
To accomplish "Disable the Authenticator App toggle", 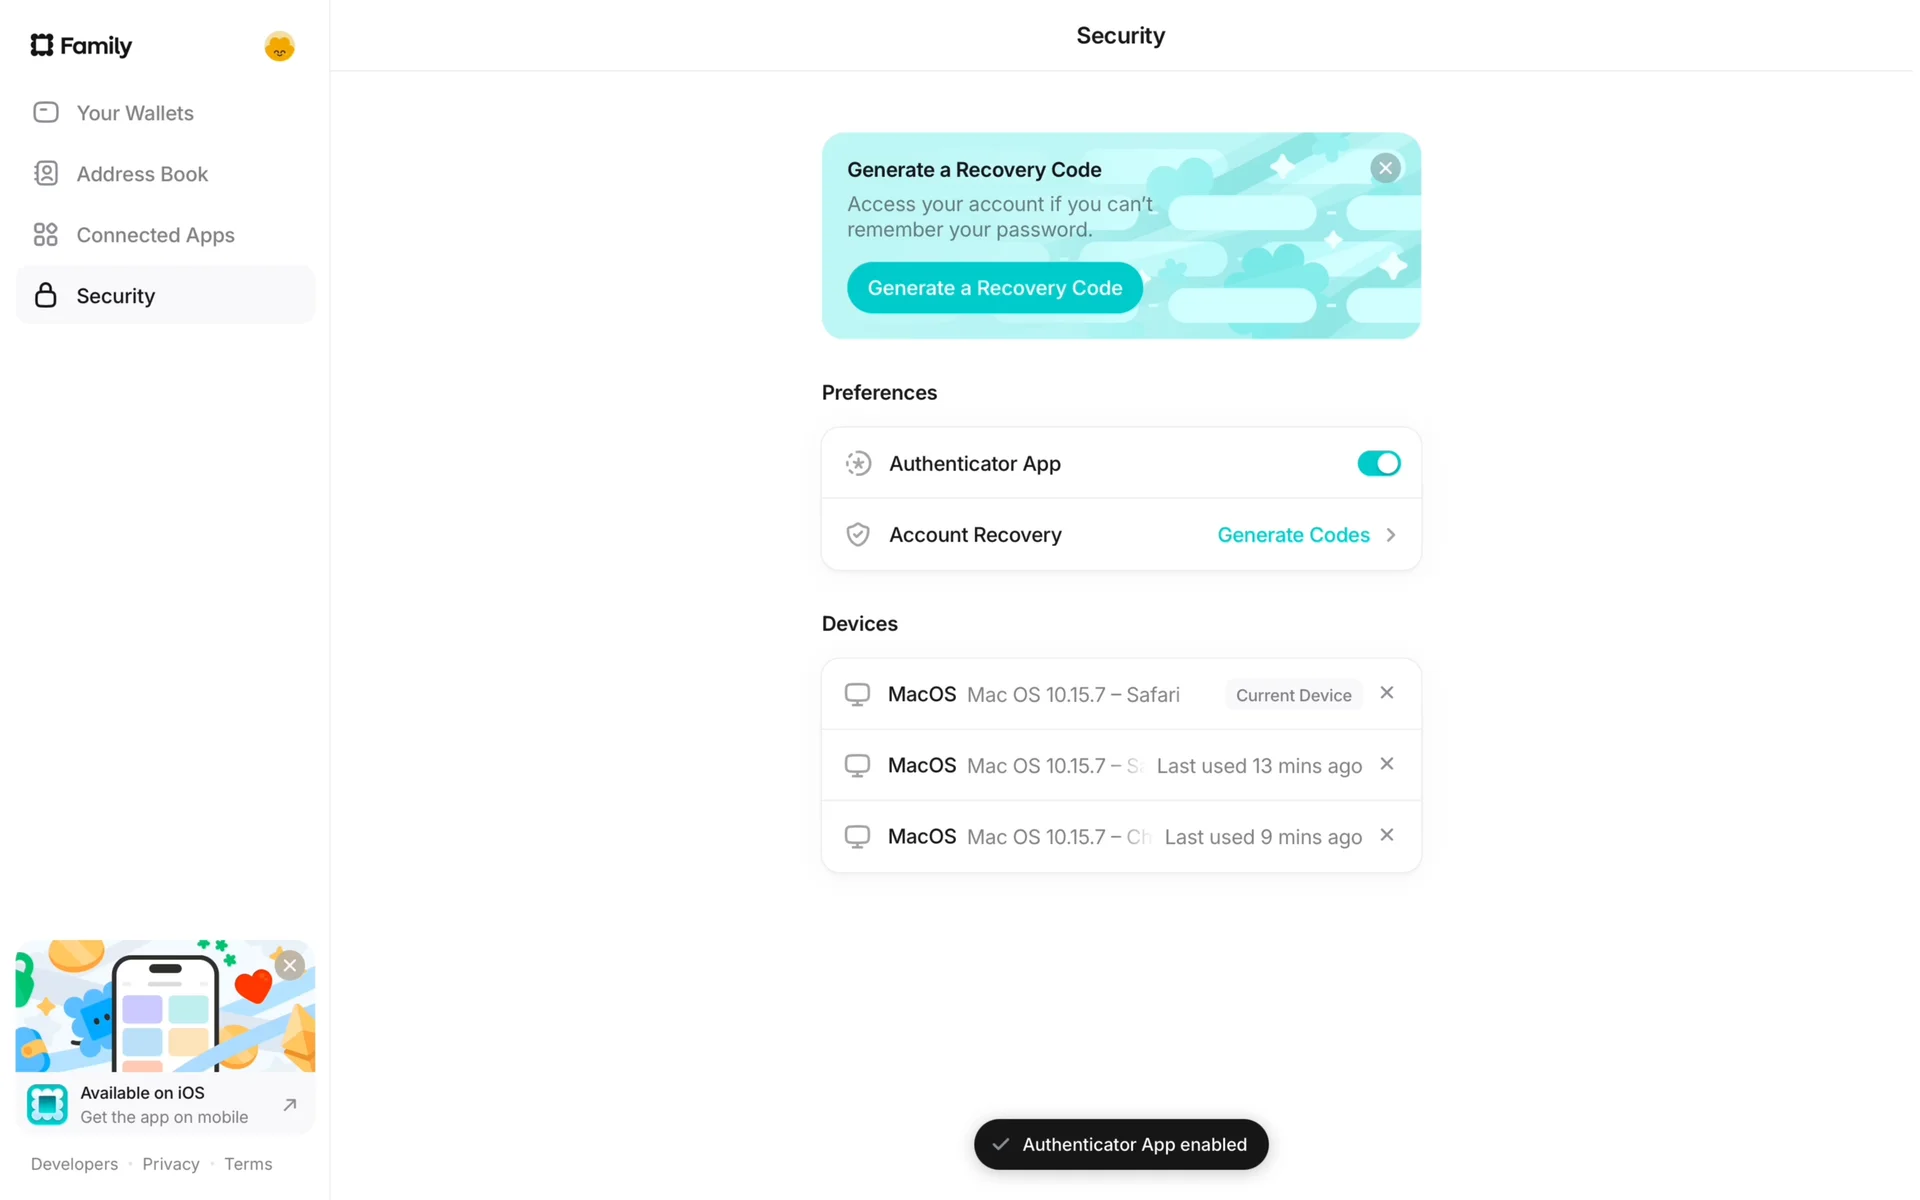I will coord(1378,463).
